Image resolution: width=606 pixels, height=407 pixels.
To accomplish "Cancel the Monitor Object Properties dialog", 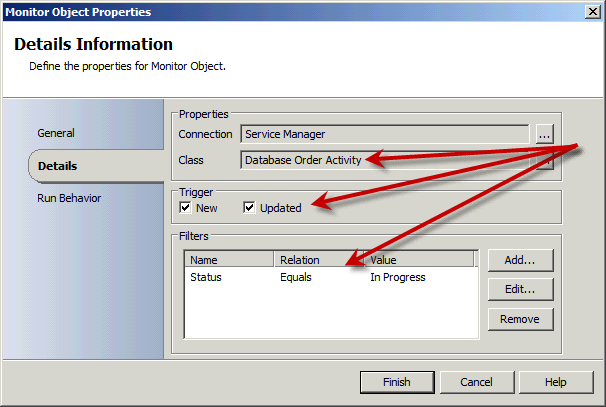I will (476, 382).
